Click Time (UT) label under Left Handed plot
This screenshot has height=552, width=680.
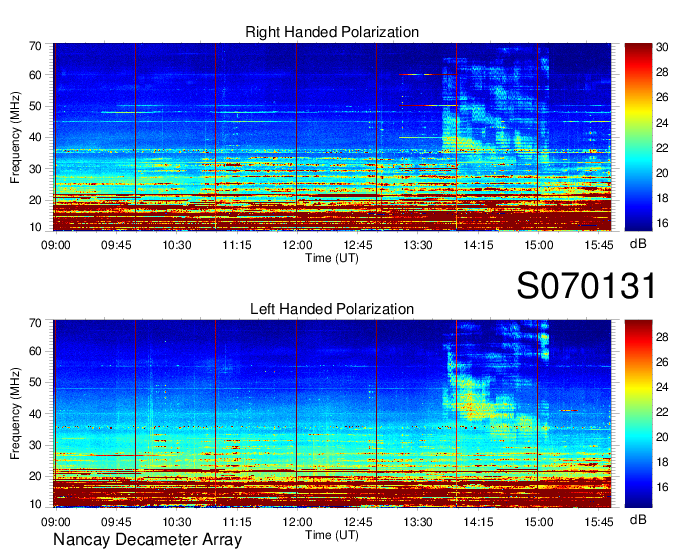click(332, 535)
